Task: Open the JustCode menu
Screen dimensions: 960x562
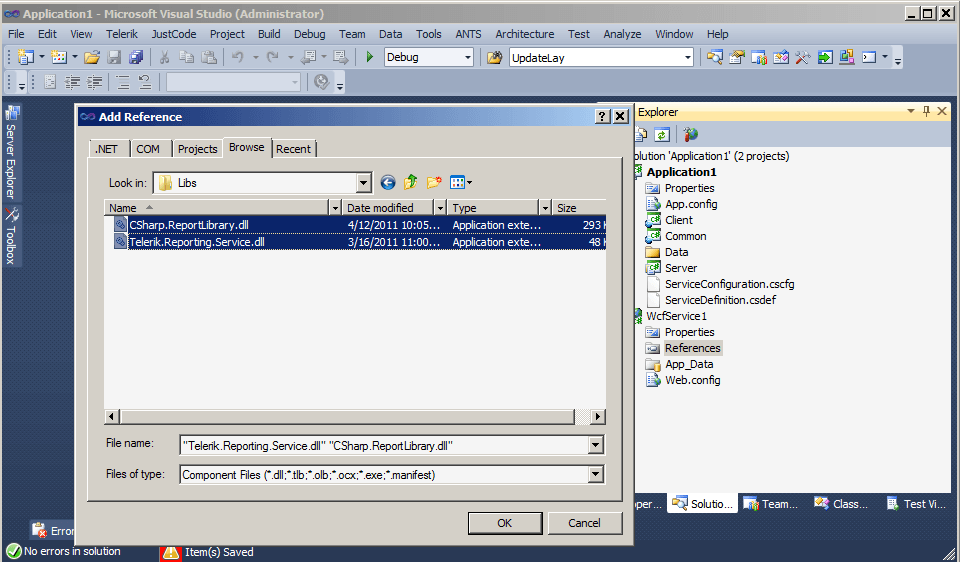Action: point(174,34)
